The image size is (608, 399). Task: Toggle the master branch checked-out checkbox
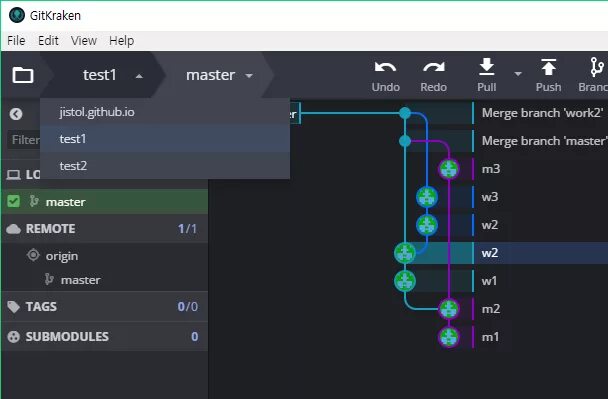coord(14,201)
